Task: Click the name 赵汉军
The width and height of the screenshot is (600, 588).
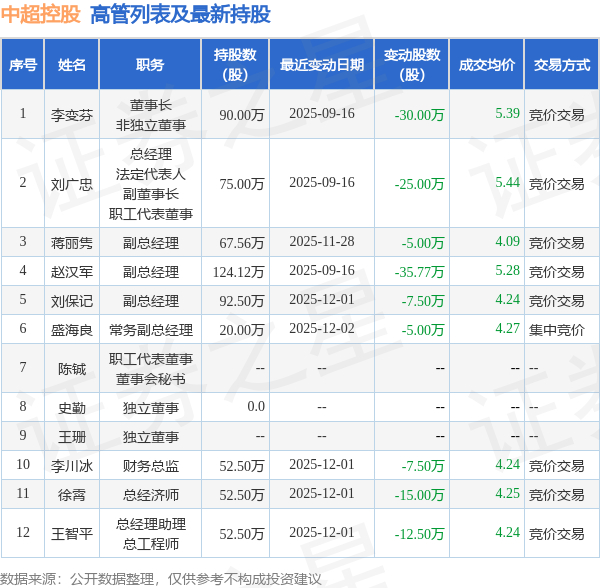Action: [x=72, y=272]
